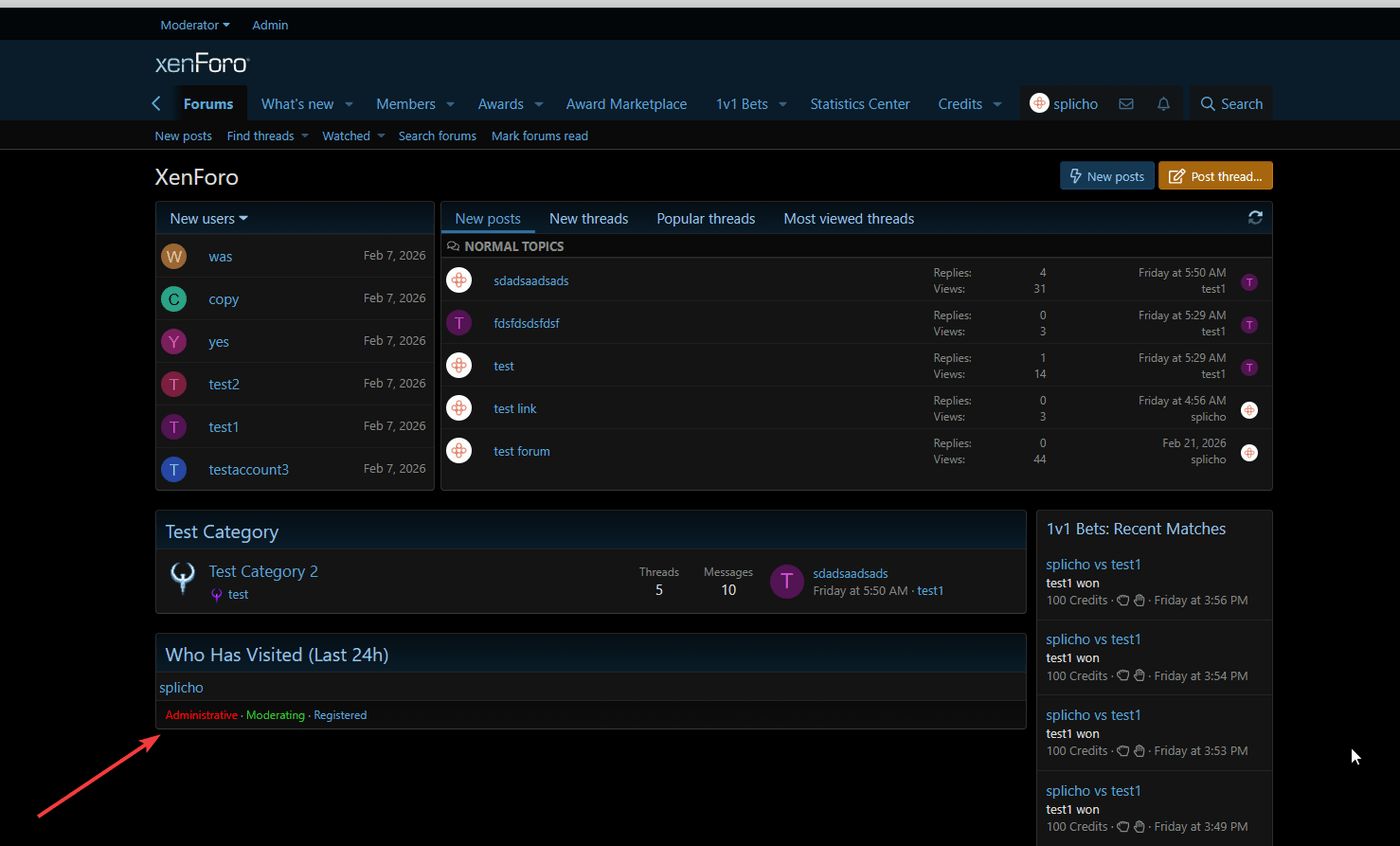
Task: Click avatar of new user 'was'
Action: click(174, 256)
